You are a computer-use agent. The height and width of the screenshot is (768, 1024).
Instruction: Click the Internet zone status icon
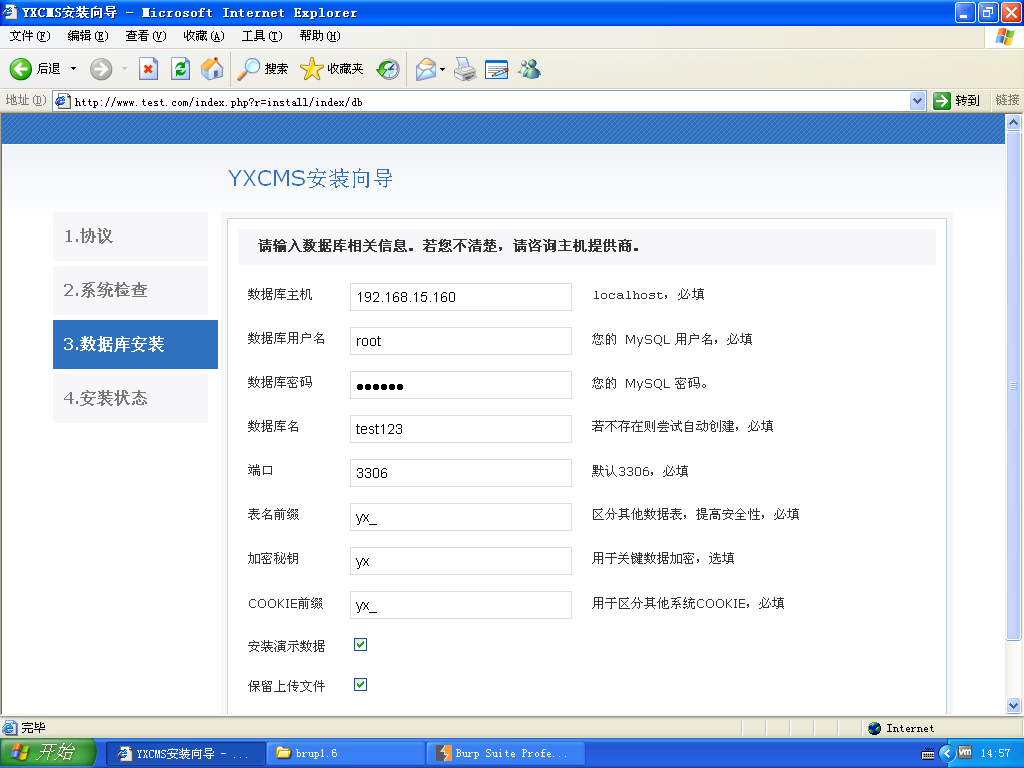click(x=874, y=728)
